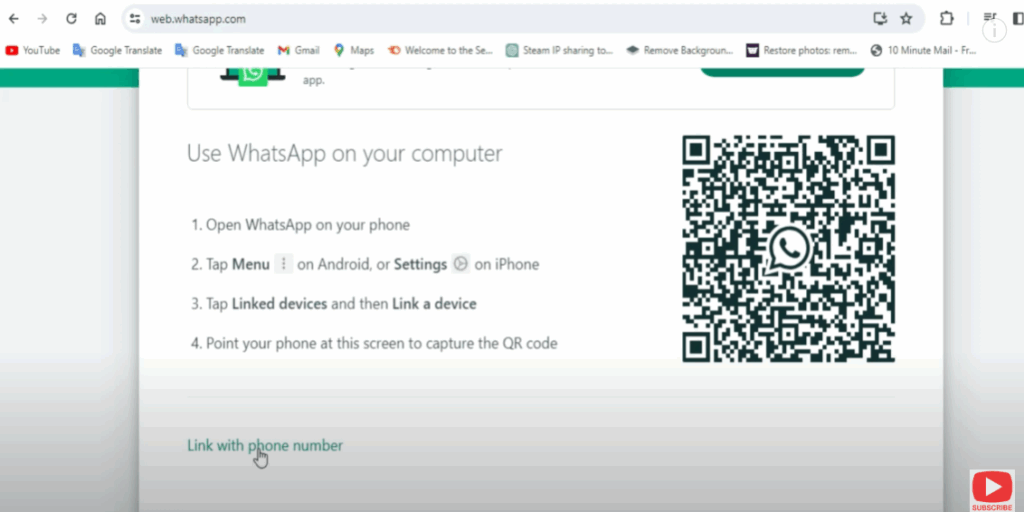This screenshot has height=512, width=1024.
Task: Click '1. Open WhatsApp on your phone' text
Action: click(300, 225)
